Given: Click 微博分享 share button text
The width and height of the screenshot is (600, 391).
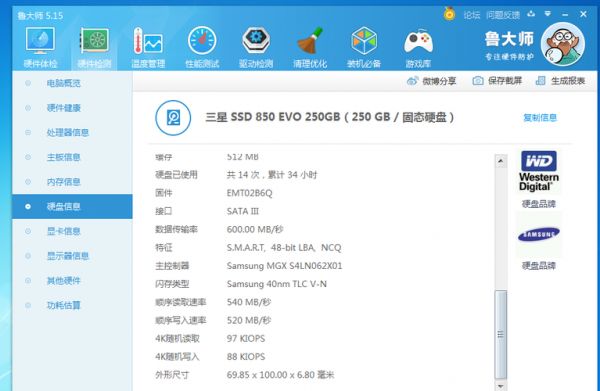Looking at the screenshot, I should tap(439, 81).
